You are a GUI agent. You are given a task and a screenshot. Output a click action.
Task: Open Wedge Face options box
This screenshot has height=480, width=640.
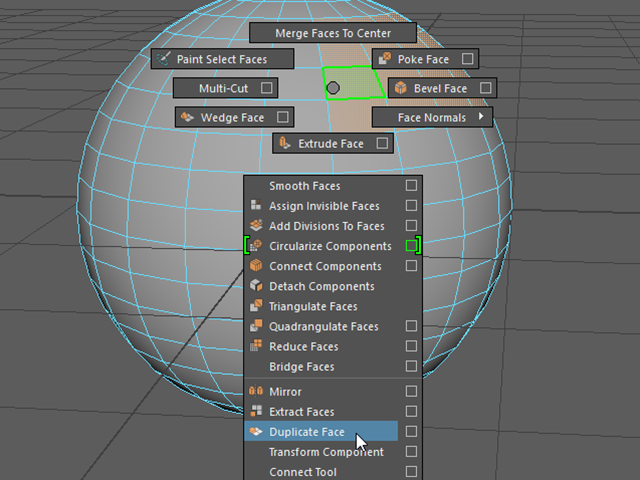[x=282, y=117]
